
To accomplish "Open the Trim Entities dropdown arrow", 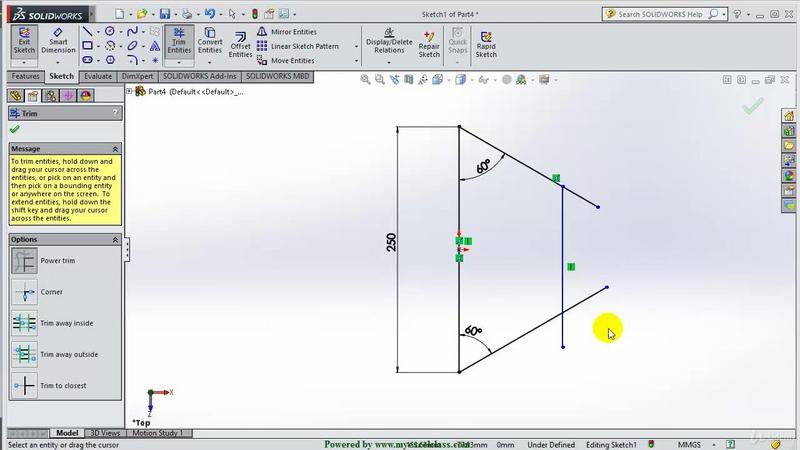I will (179, 63).
